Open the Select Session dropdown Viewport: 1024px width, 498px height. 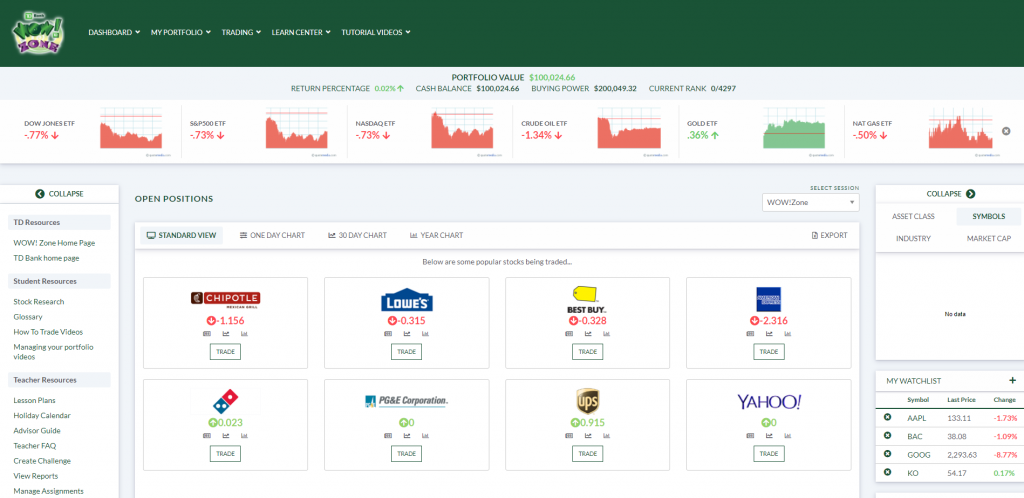point(810,202)
